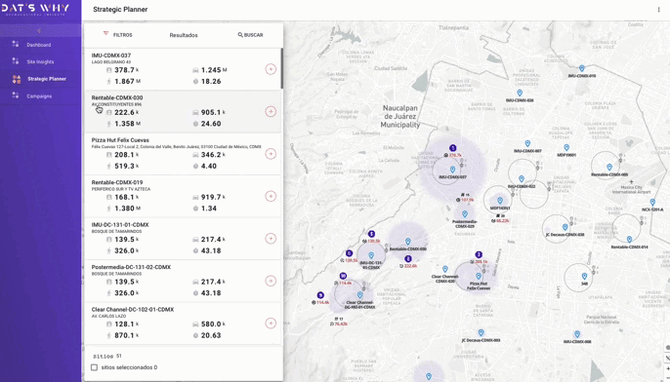Toggle the sitios seleccionados checkbox

[x=94, y=367]
